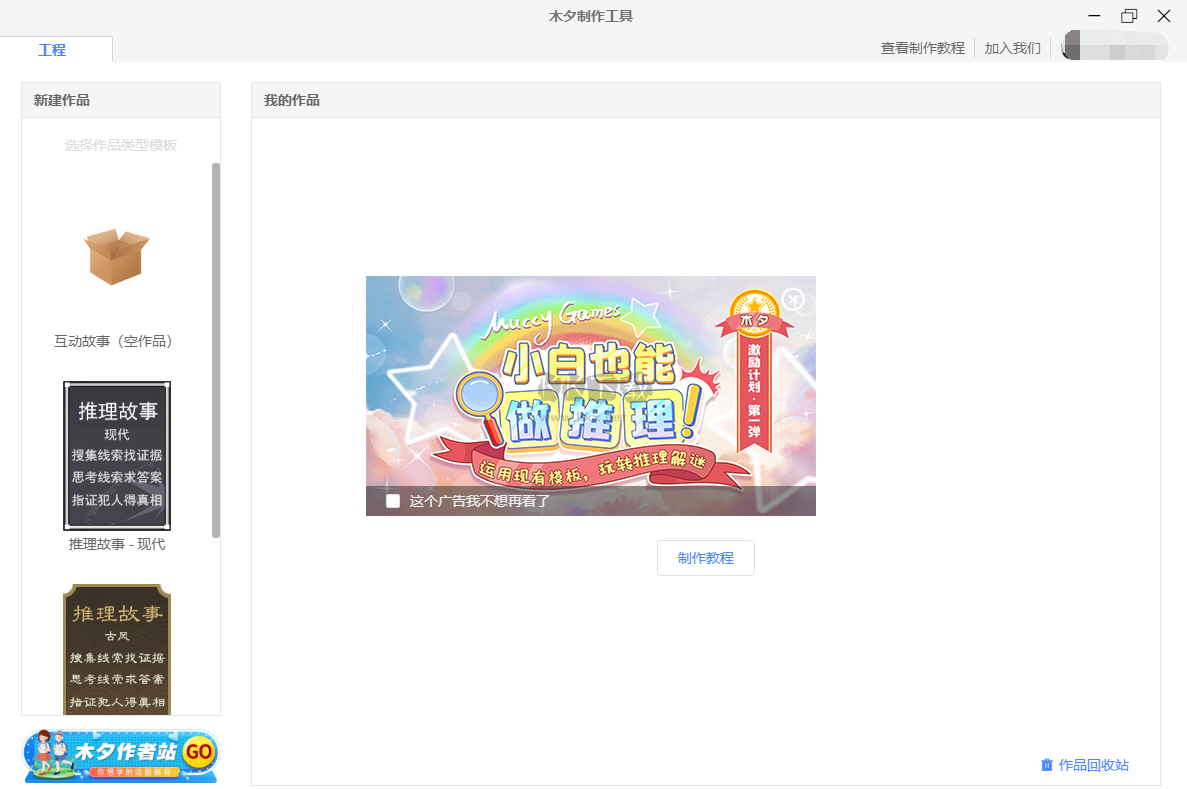Click the minimize icon of the window

coord(1095,16)
